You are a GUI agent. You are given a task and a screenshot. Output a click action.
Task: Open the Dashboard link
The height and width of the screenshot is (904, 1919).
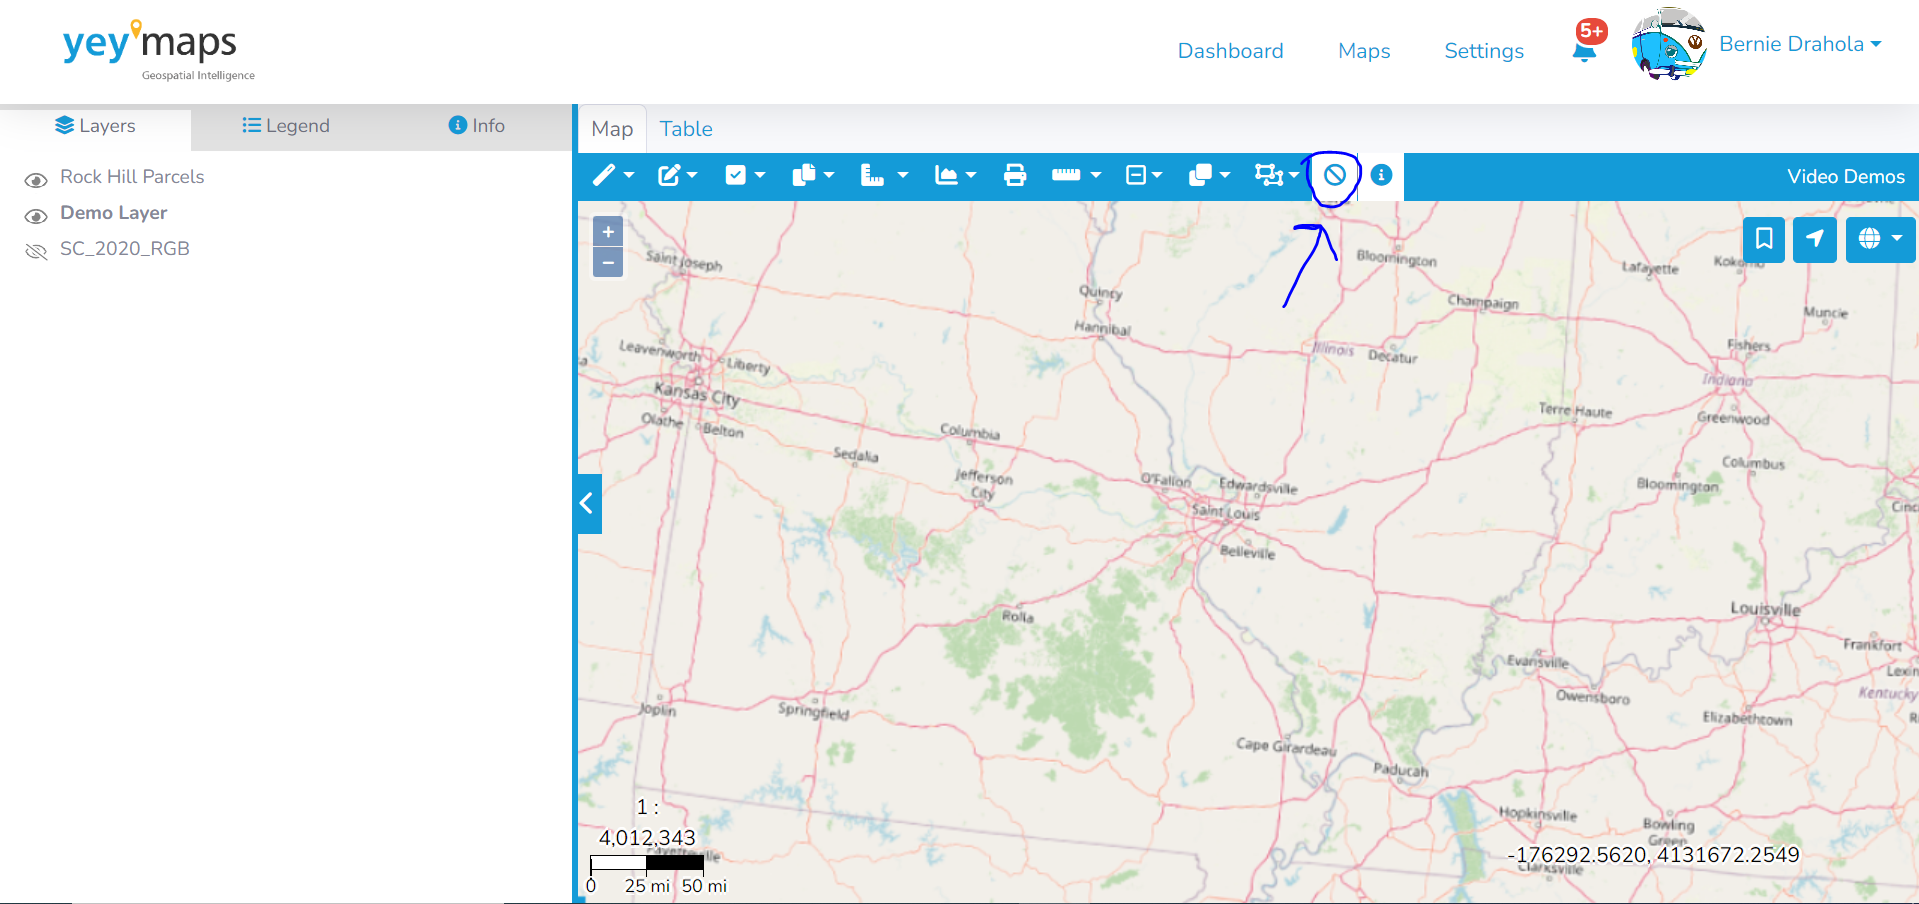click(x=1230, y=51)
